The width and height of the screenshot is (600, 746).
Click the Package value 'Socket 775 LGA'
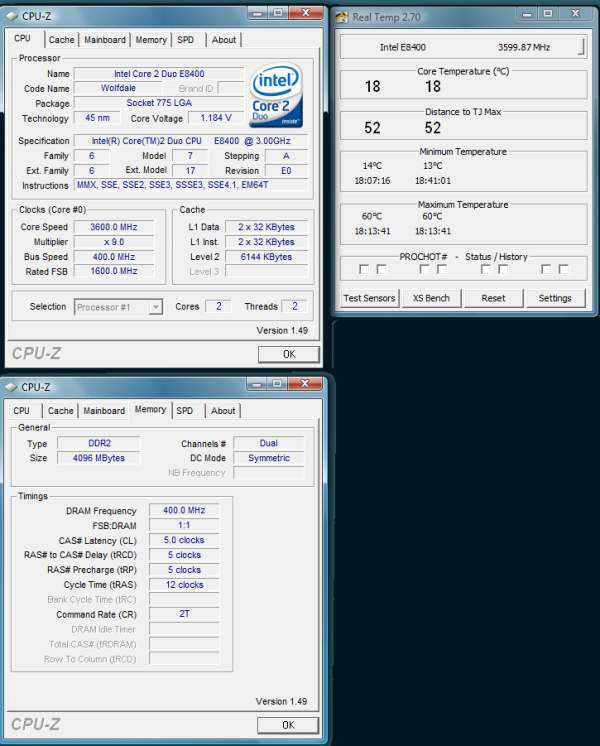(159, 103)
